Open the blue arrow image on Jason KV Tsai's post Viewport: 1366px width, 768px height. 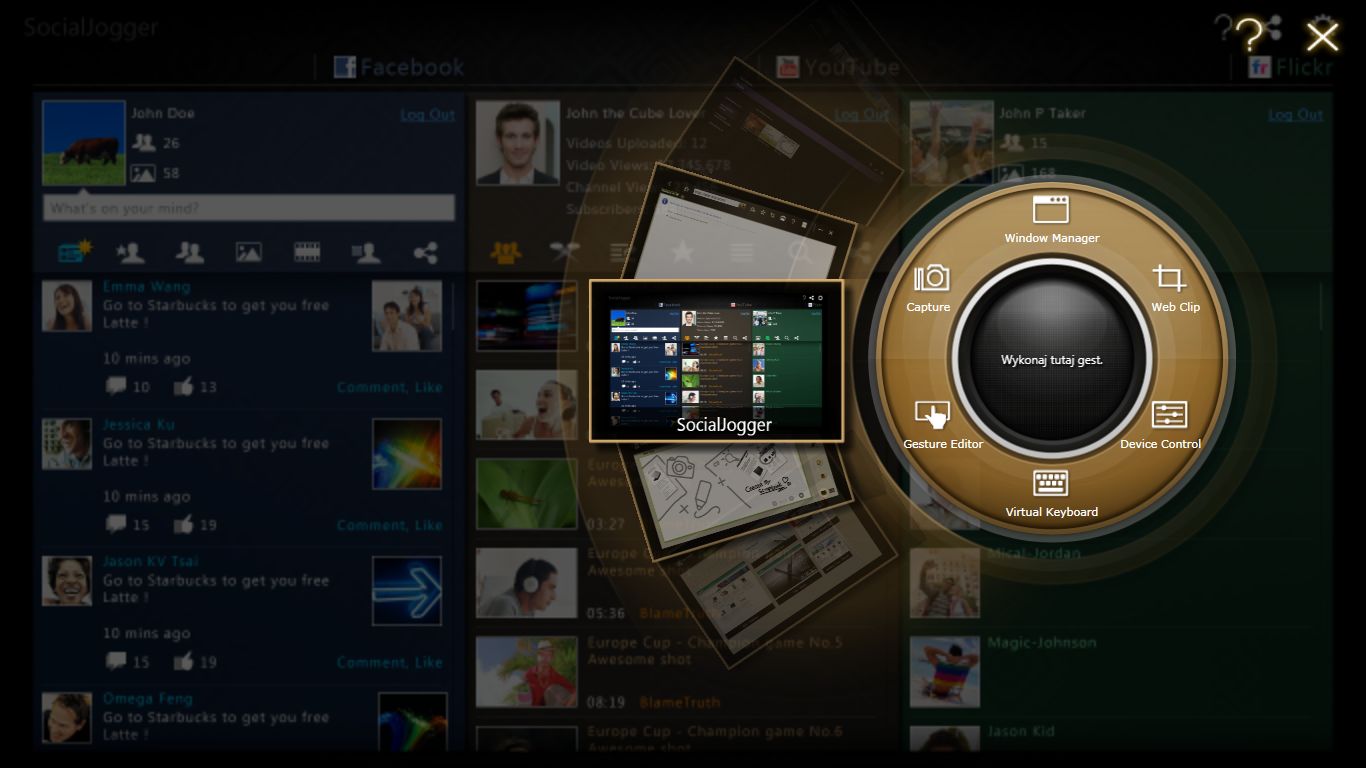point(407,590)
